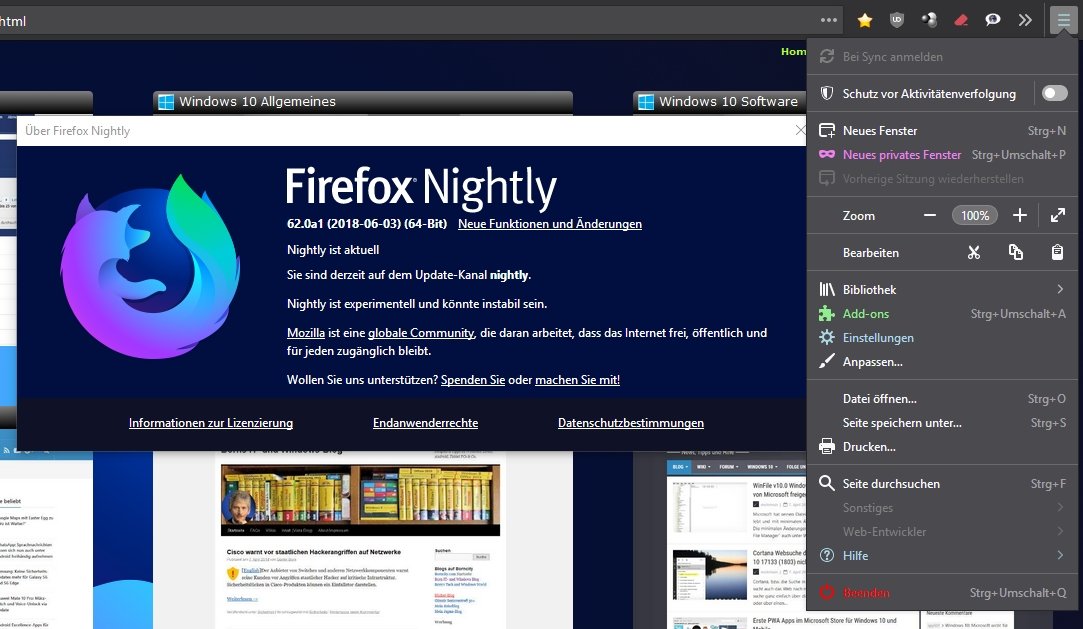Click the Spenden Sie link
The height and width of the screenshot is (629, 1083).
(472, 380)
